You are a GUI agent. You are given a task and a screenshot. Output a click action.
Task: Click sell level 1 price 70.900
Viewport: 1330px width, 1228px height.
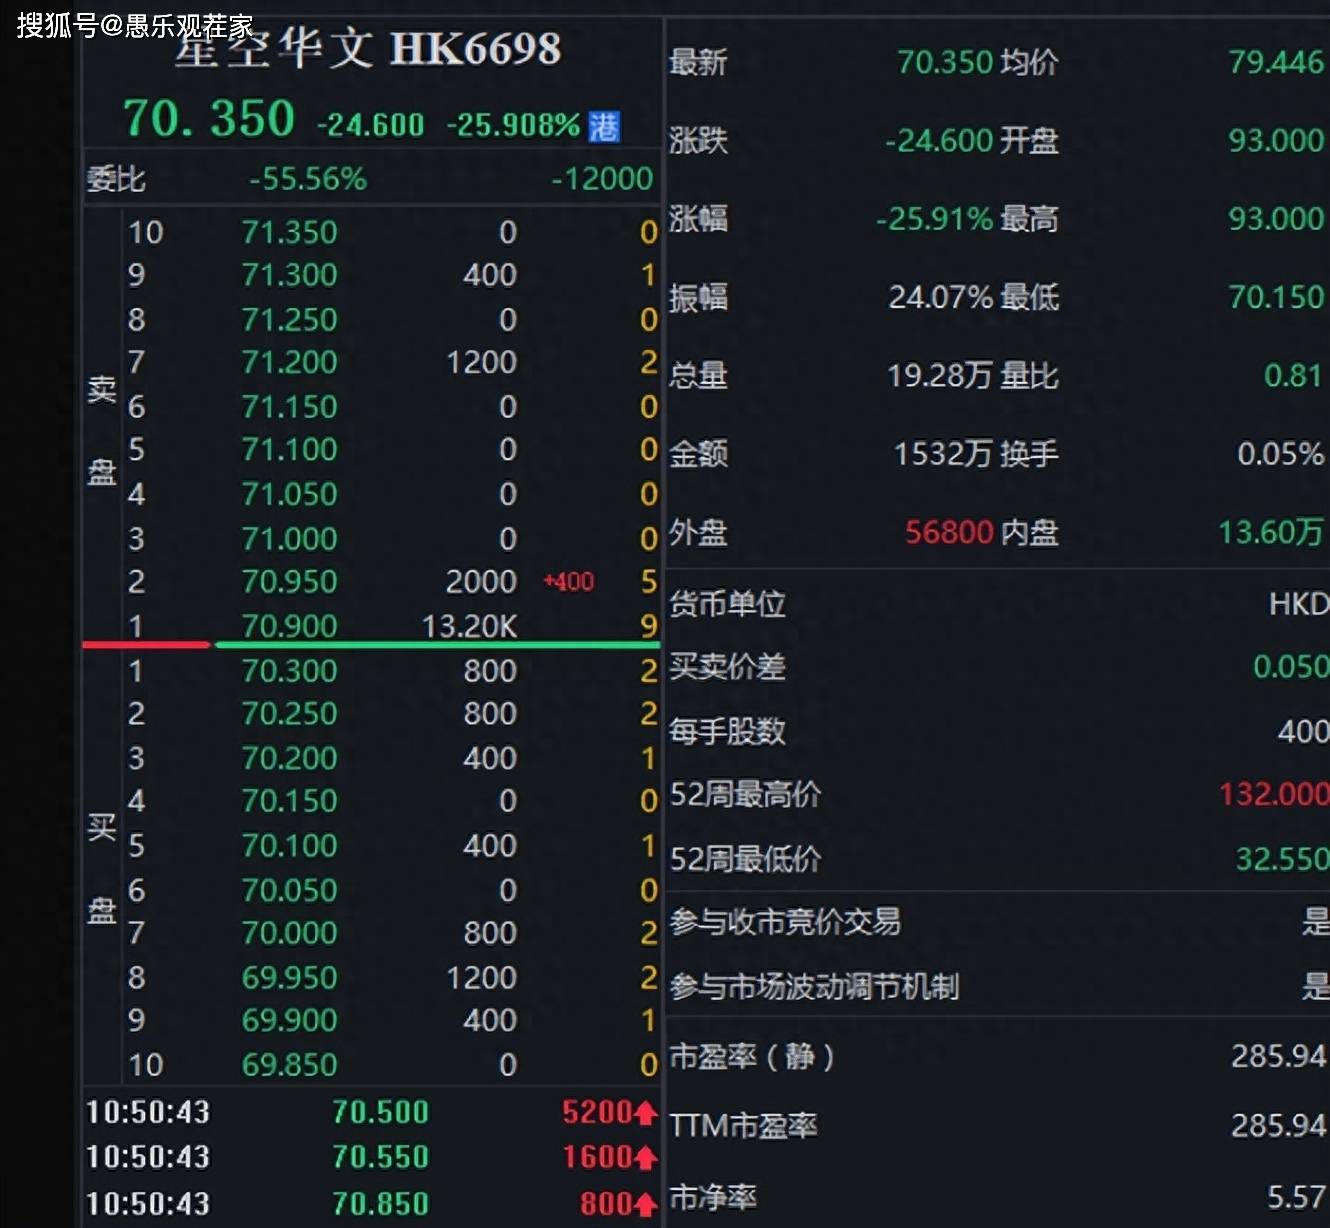pyautogui.click(x=289, y=626)
